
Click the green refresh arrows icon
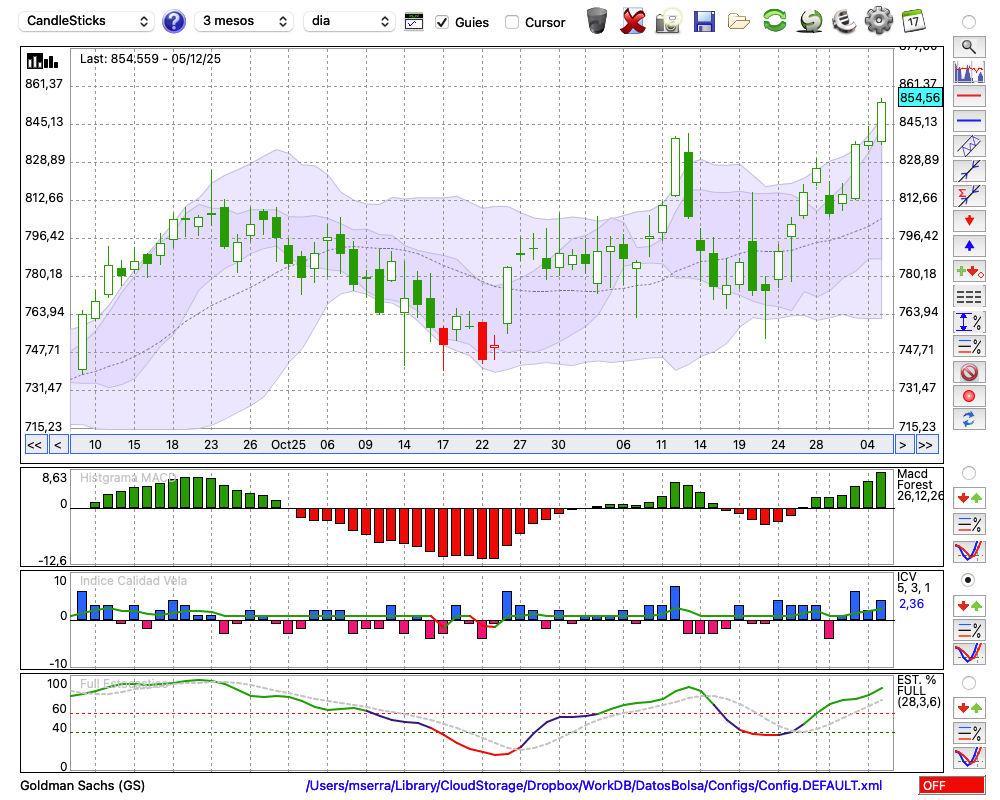(774, 21)
